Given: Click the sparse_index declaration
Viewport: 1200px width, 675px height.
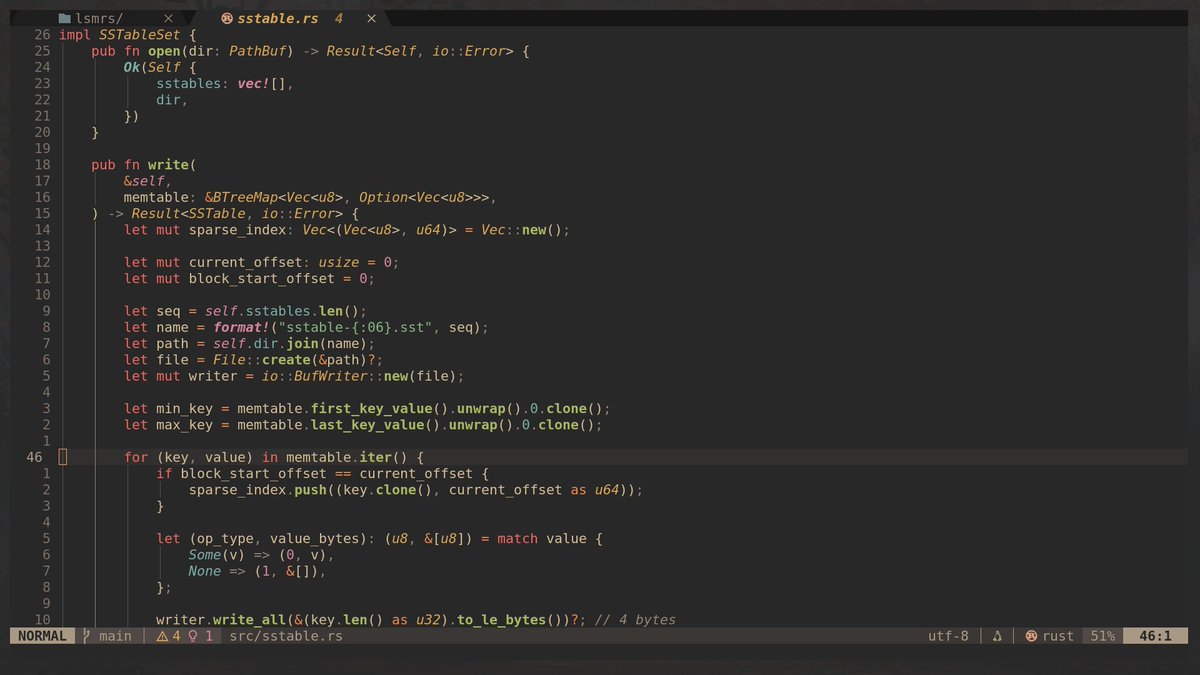Looking at the screenshot, I should tap(346, 230).
